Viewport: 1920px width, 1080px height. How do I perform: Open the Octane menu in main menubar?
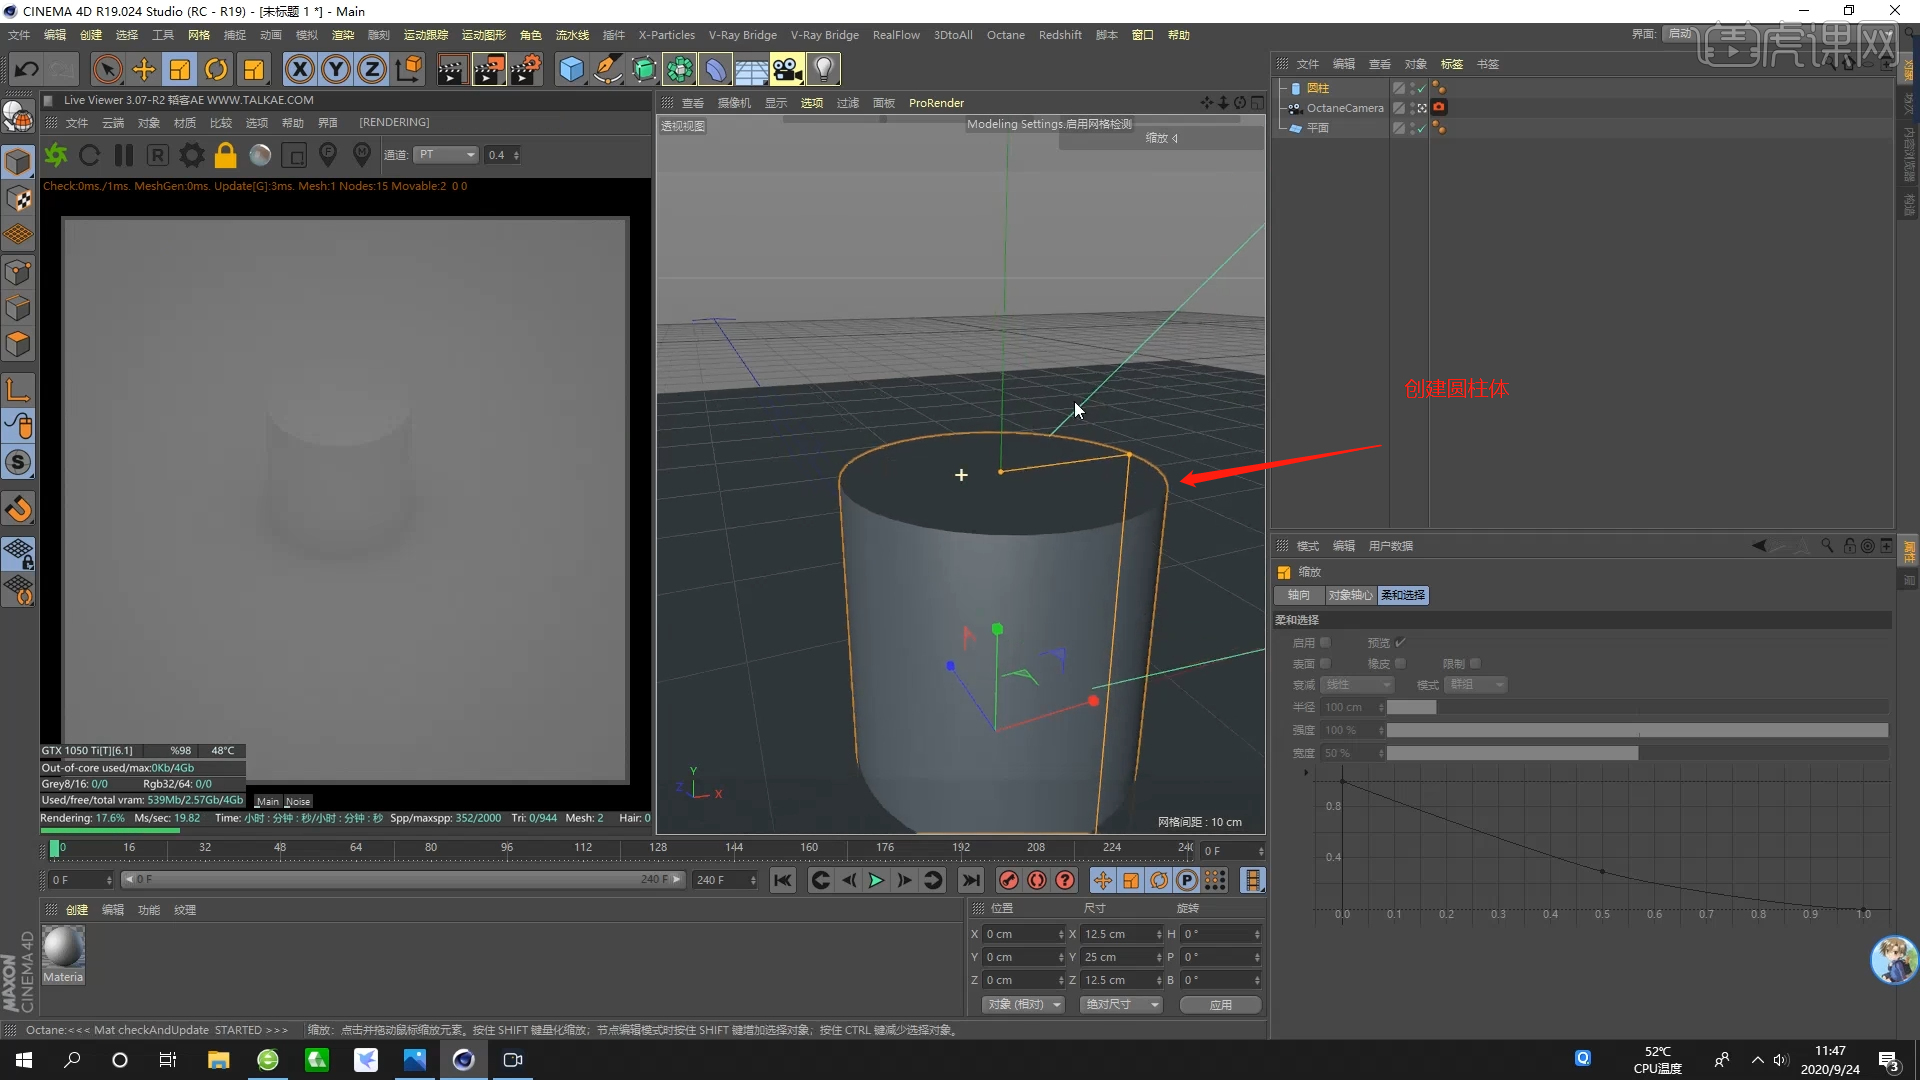coord(1005,35)
